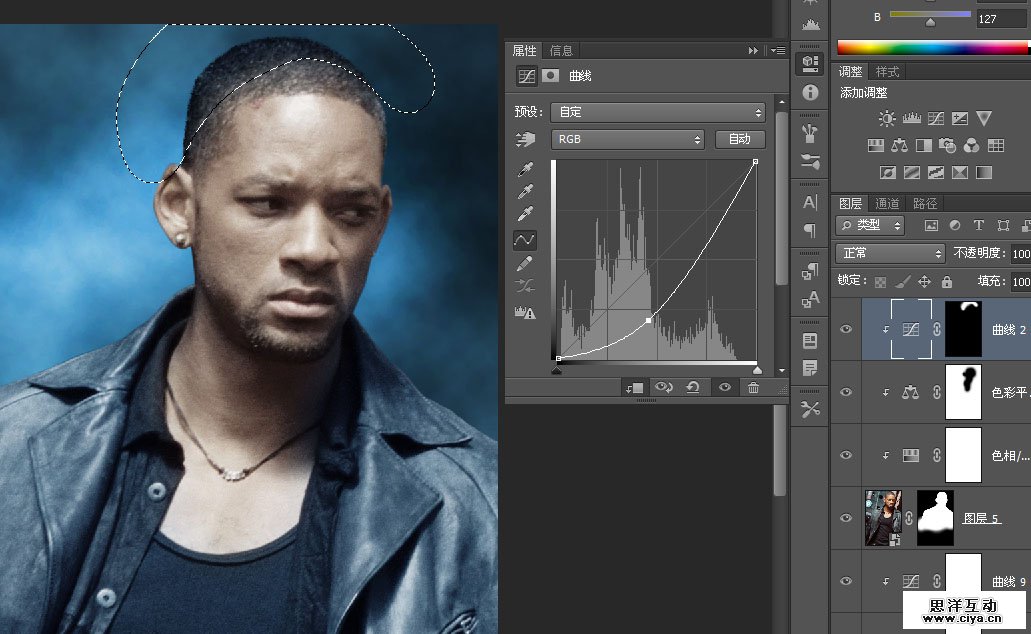Click the delete adjustment layer trash icon
Screen dimensions: 1031x634
tap(753, 388)
